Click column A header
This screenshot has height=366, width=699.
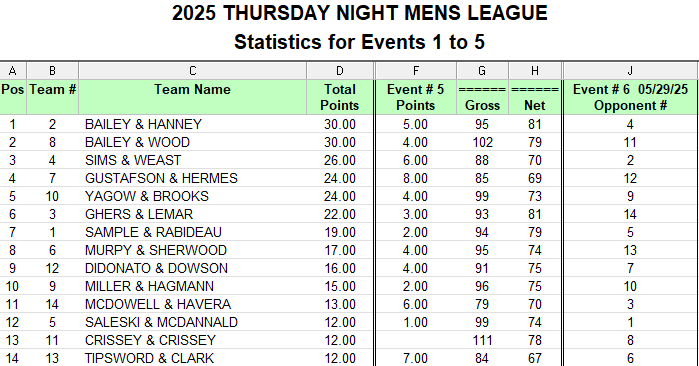12,71
